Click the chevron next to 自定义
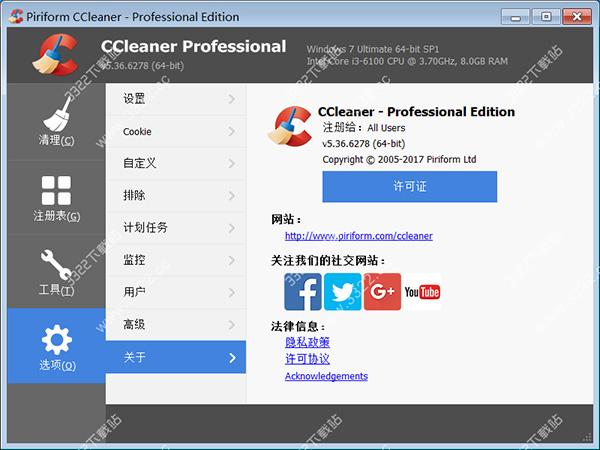The image size is (600, 450). pyautogui.click(x=232, y=164)
